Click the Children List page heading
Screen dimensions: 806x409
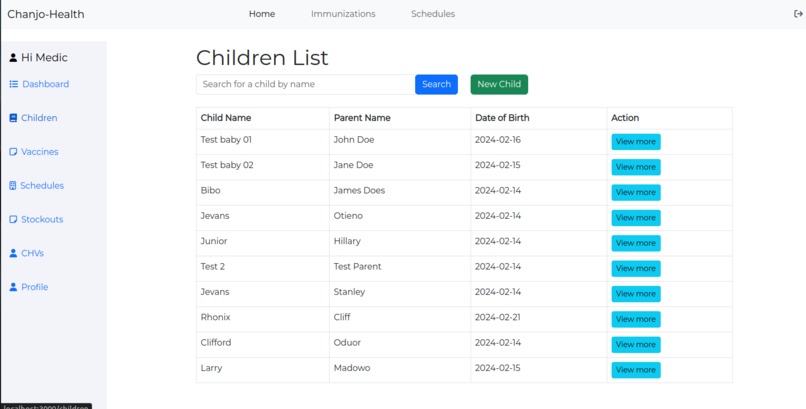point(262,58)
